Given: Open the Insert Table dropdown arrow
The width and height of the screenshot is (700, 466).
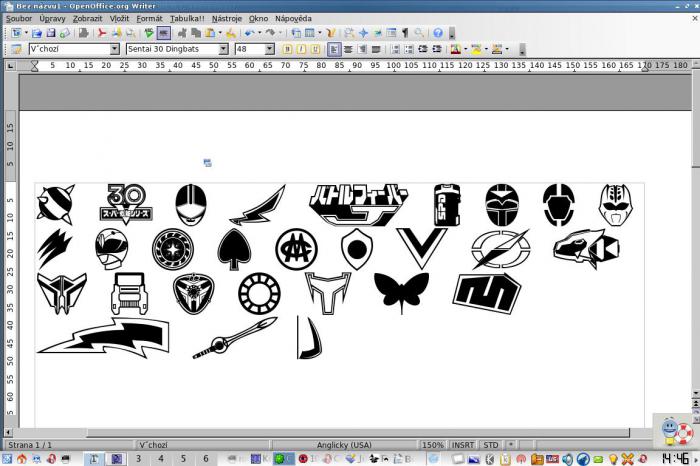Looking at the screenshot, I should pyautogui.click(x=320, y=33).
